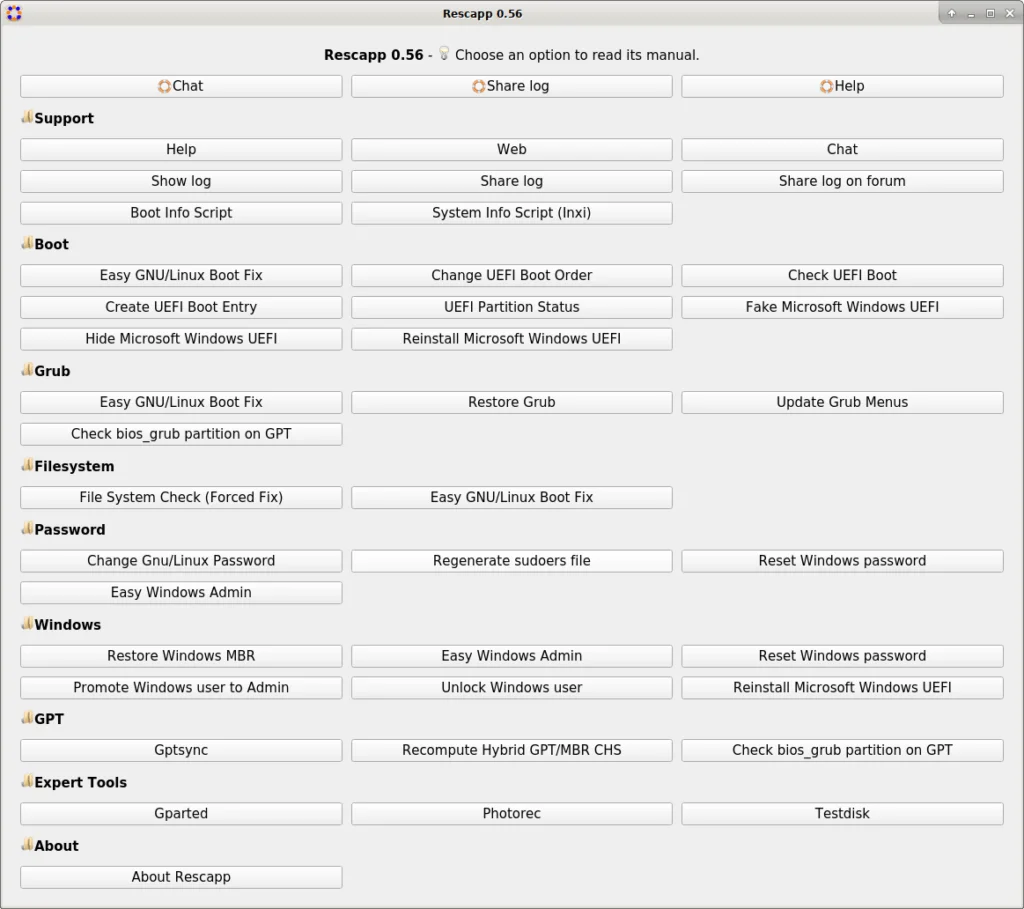This screenshot has height=909, width=1024.
Task: Open Restore Windows MBR option
Action: point(181,656)
